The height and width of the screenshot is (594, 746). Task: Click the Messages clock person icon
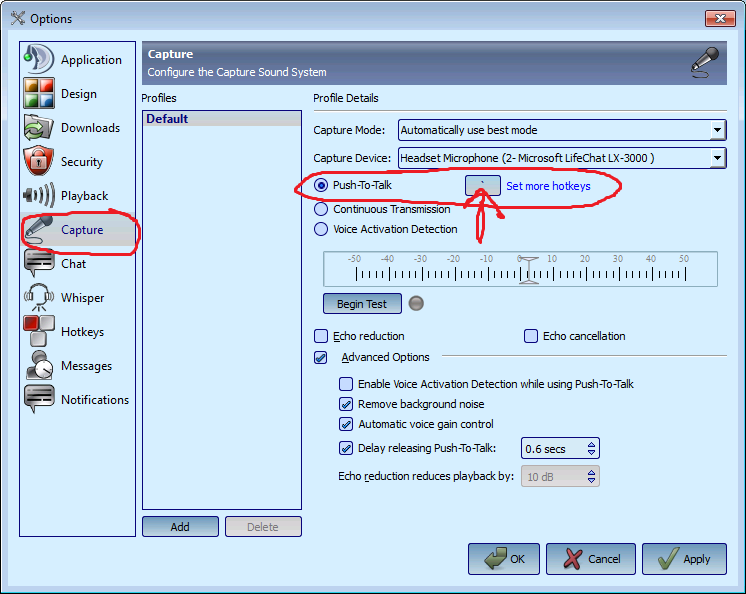39,365
